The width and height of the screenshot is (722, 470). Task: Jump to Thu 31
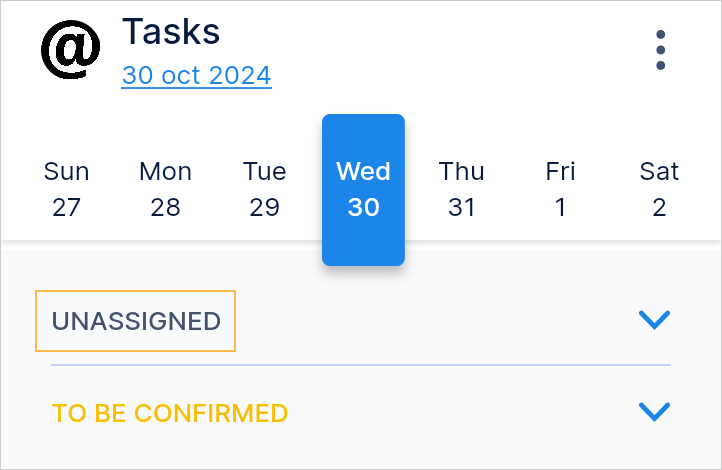461,189
